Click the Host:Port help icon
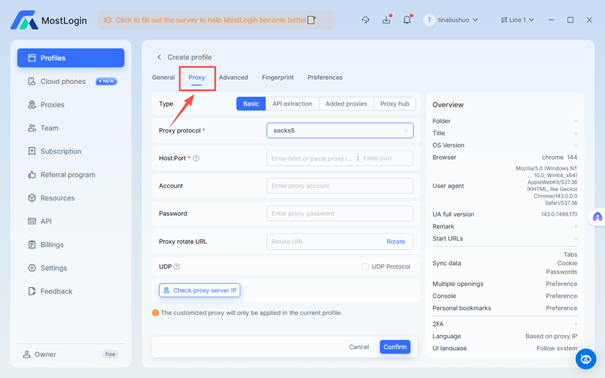The image size is (605, 378). point(196,158)
